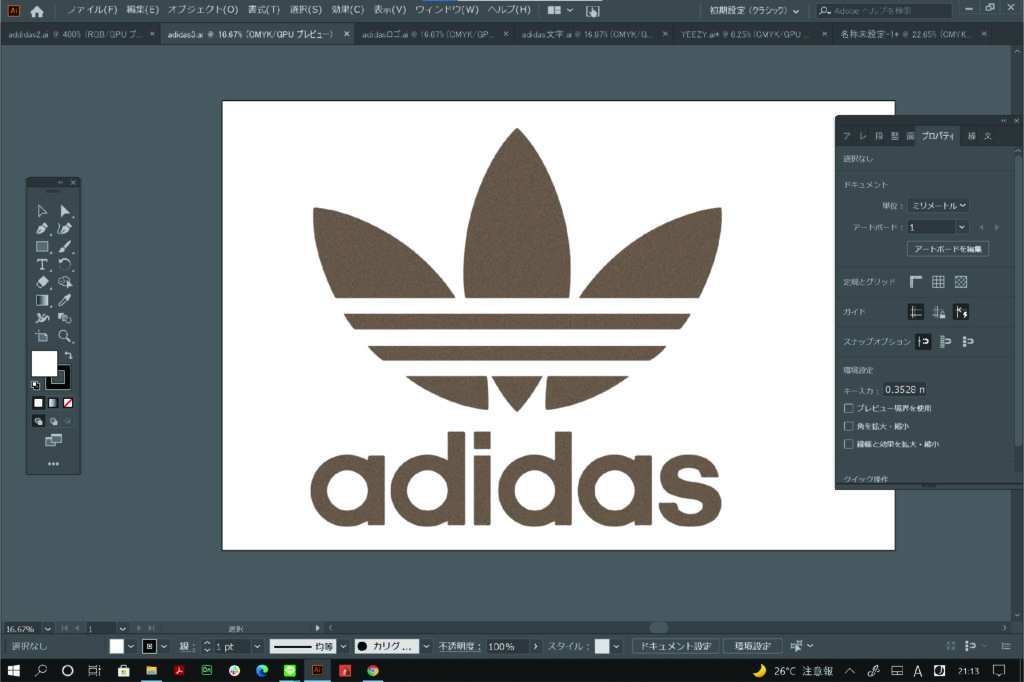Open the 効果(C) menu

349,10
